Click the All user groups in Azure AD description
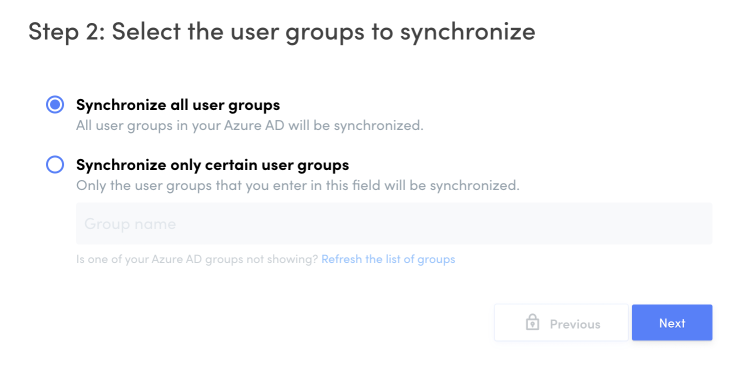Viewport: 739px width, 383px height. tap(250, 125)
